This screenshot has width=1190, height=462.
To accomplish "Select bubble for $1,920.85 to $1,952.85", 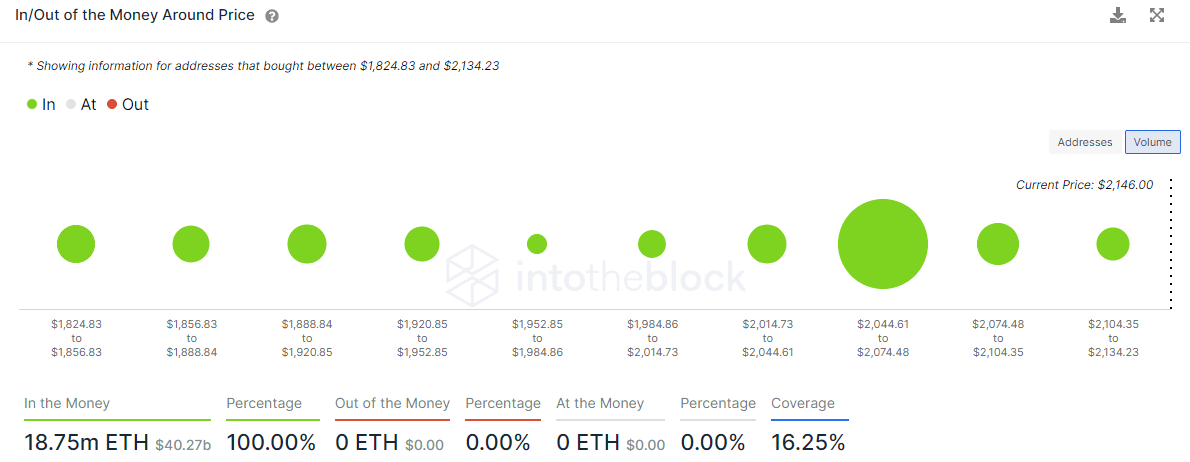I will [x=422, y=244].
